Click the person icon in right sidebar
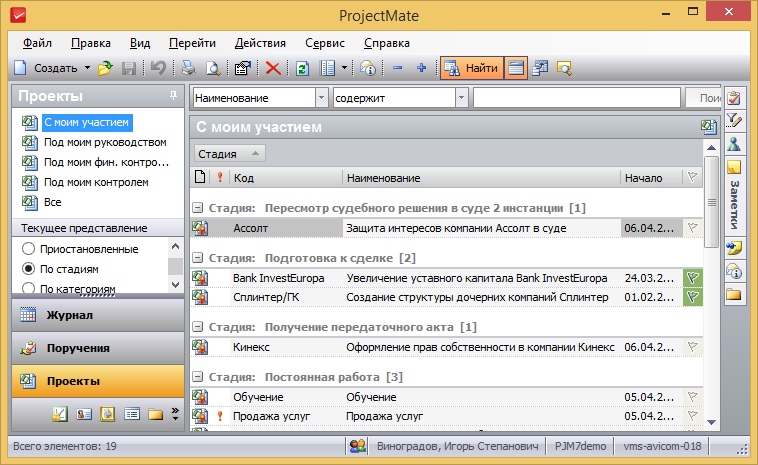 734,144
